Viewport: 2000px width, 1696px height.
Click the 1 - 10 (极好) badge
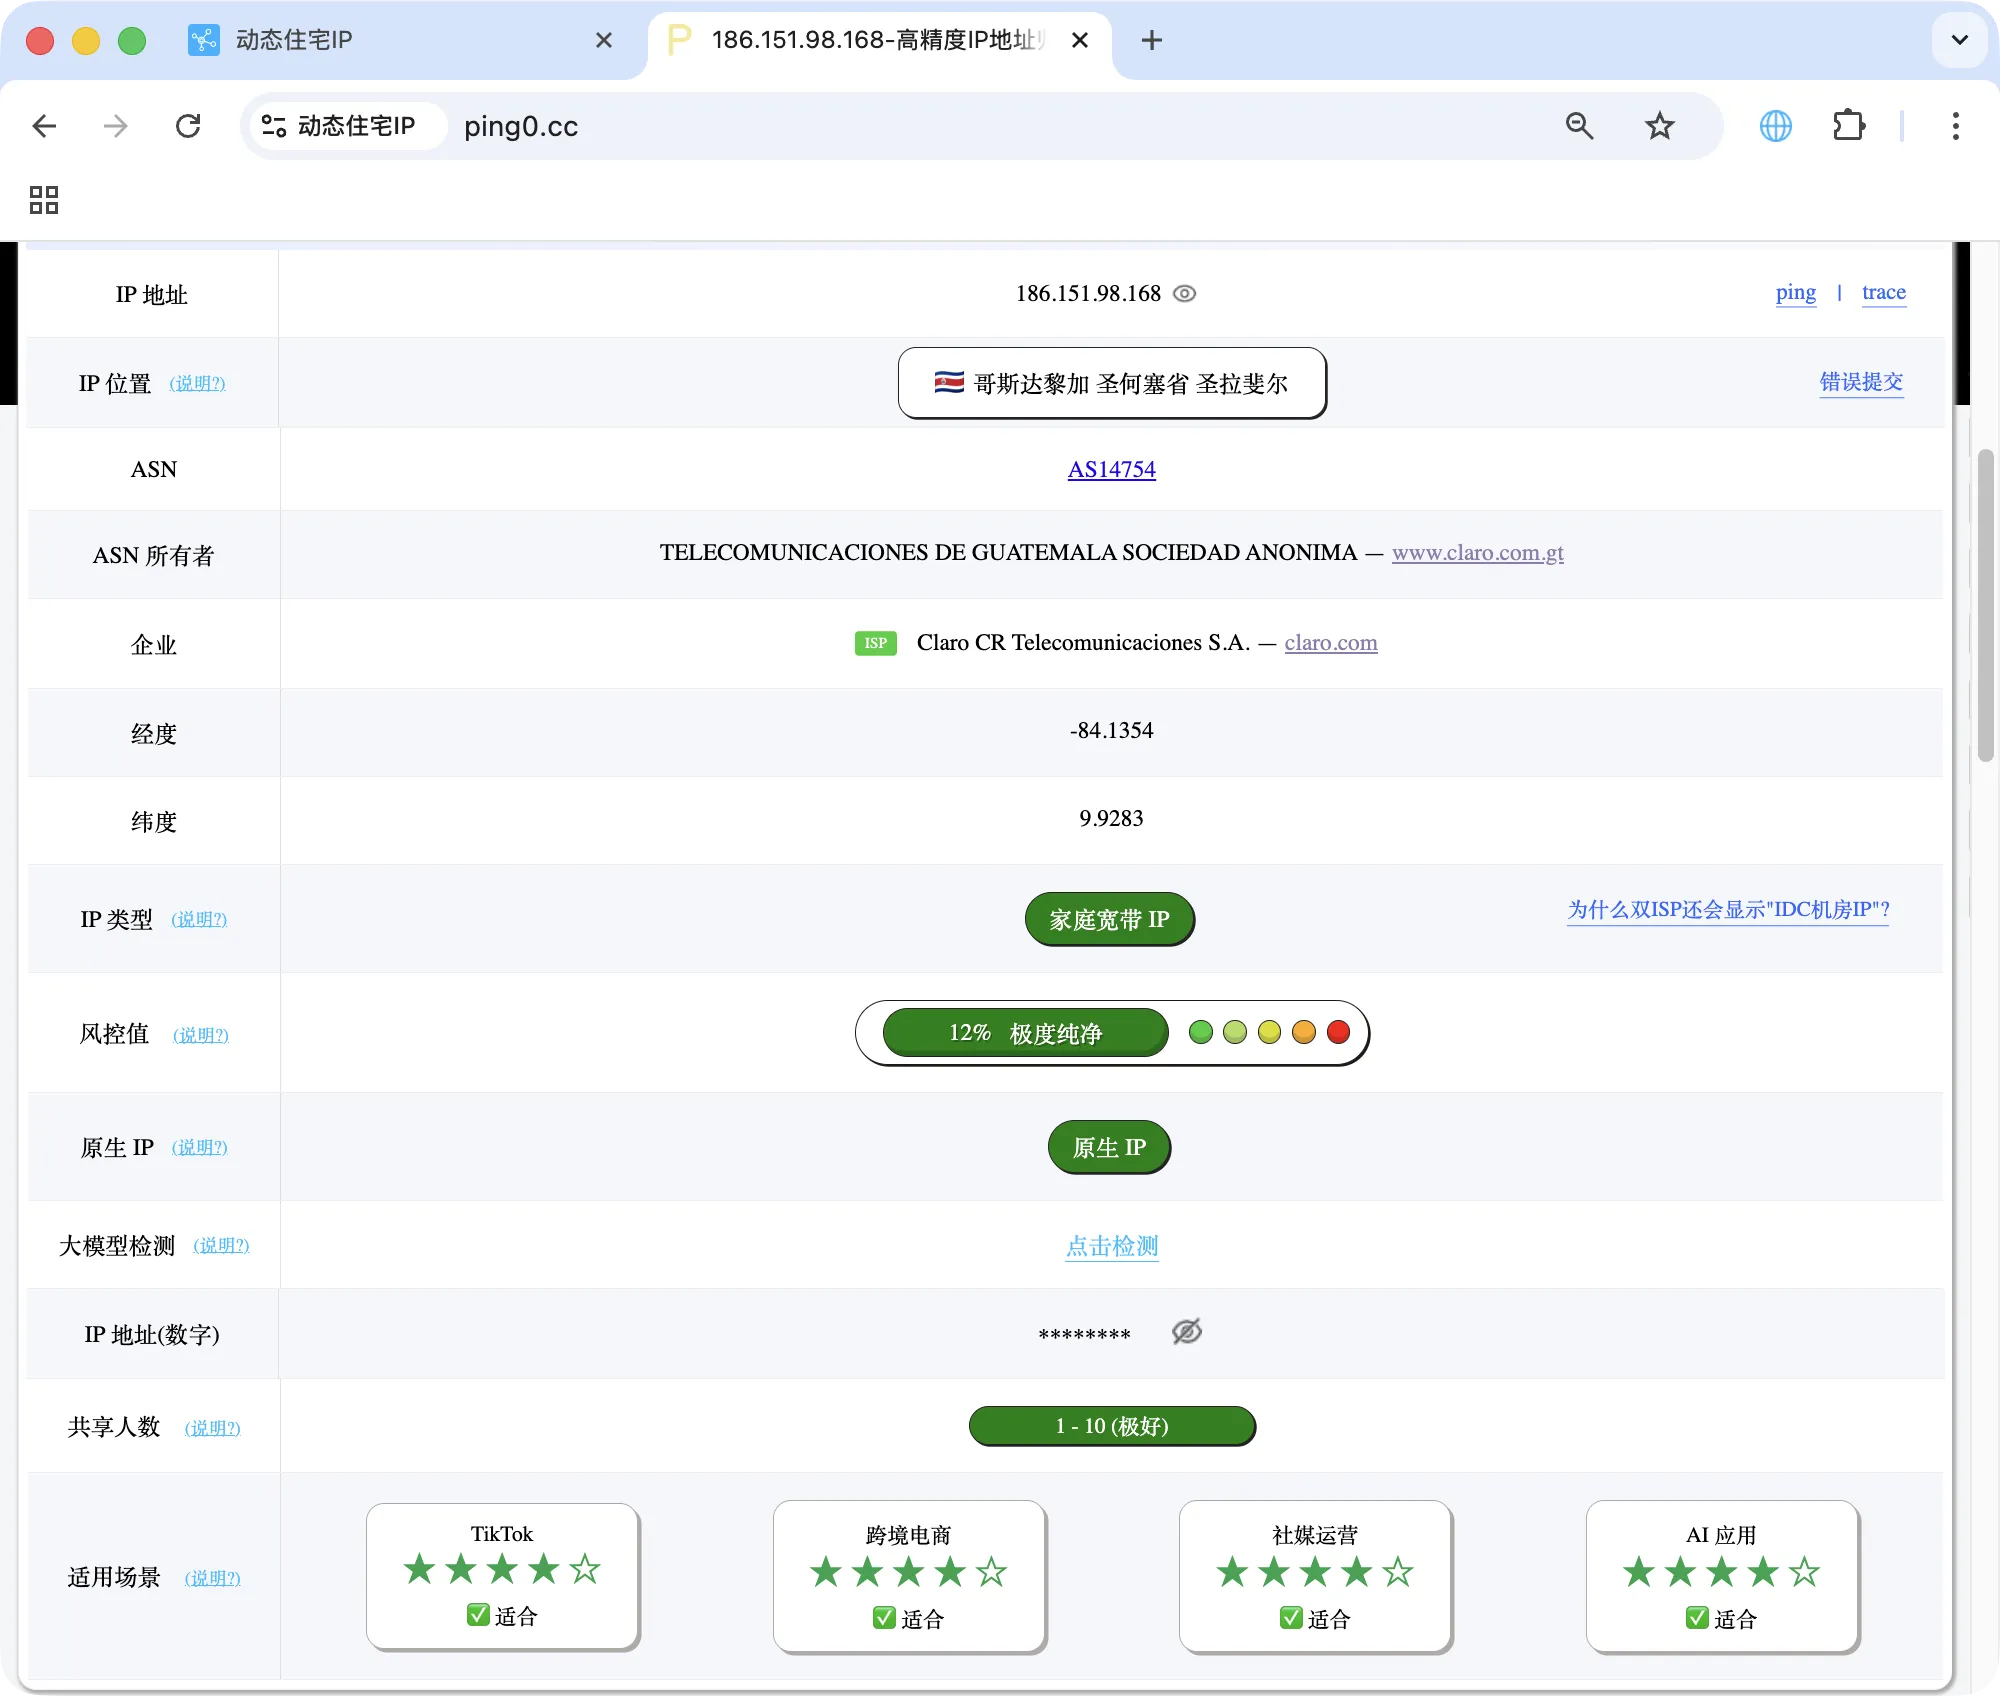click(x=1112, y=1426)
